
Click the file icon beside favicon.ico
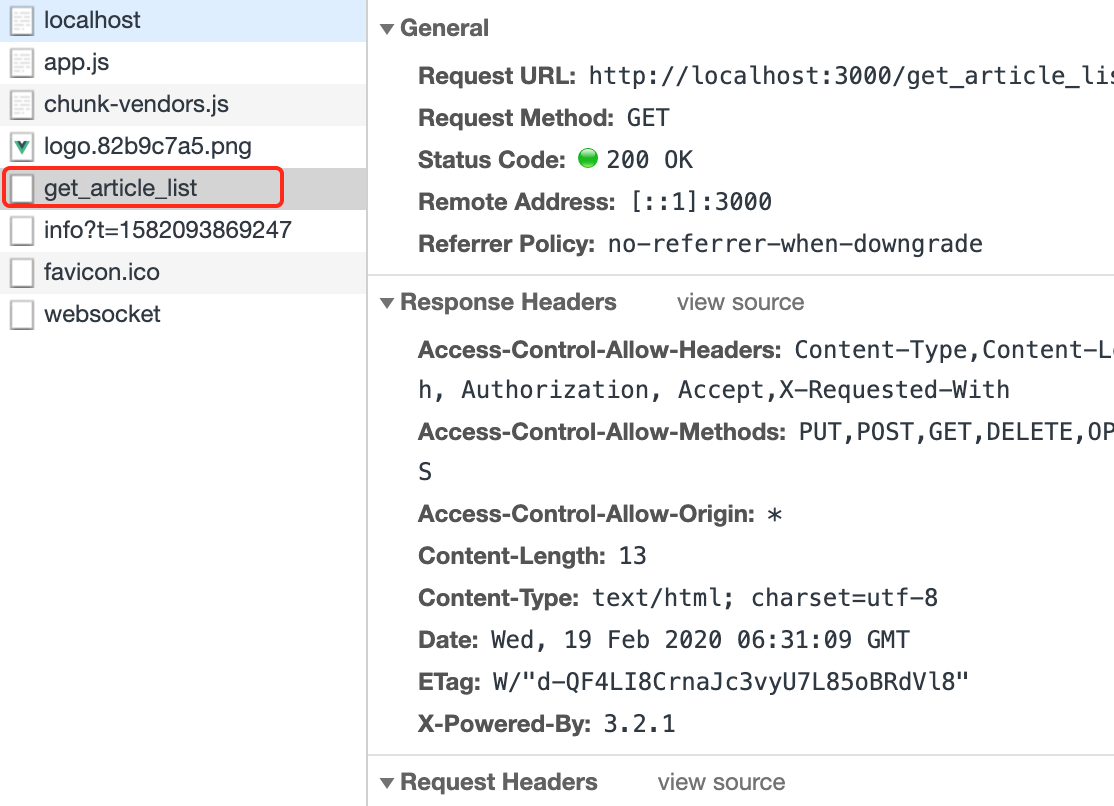(22, 271)
